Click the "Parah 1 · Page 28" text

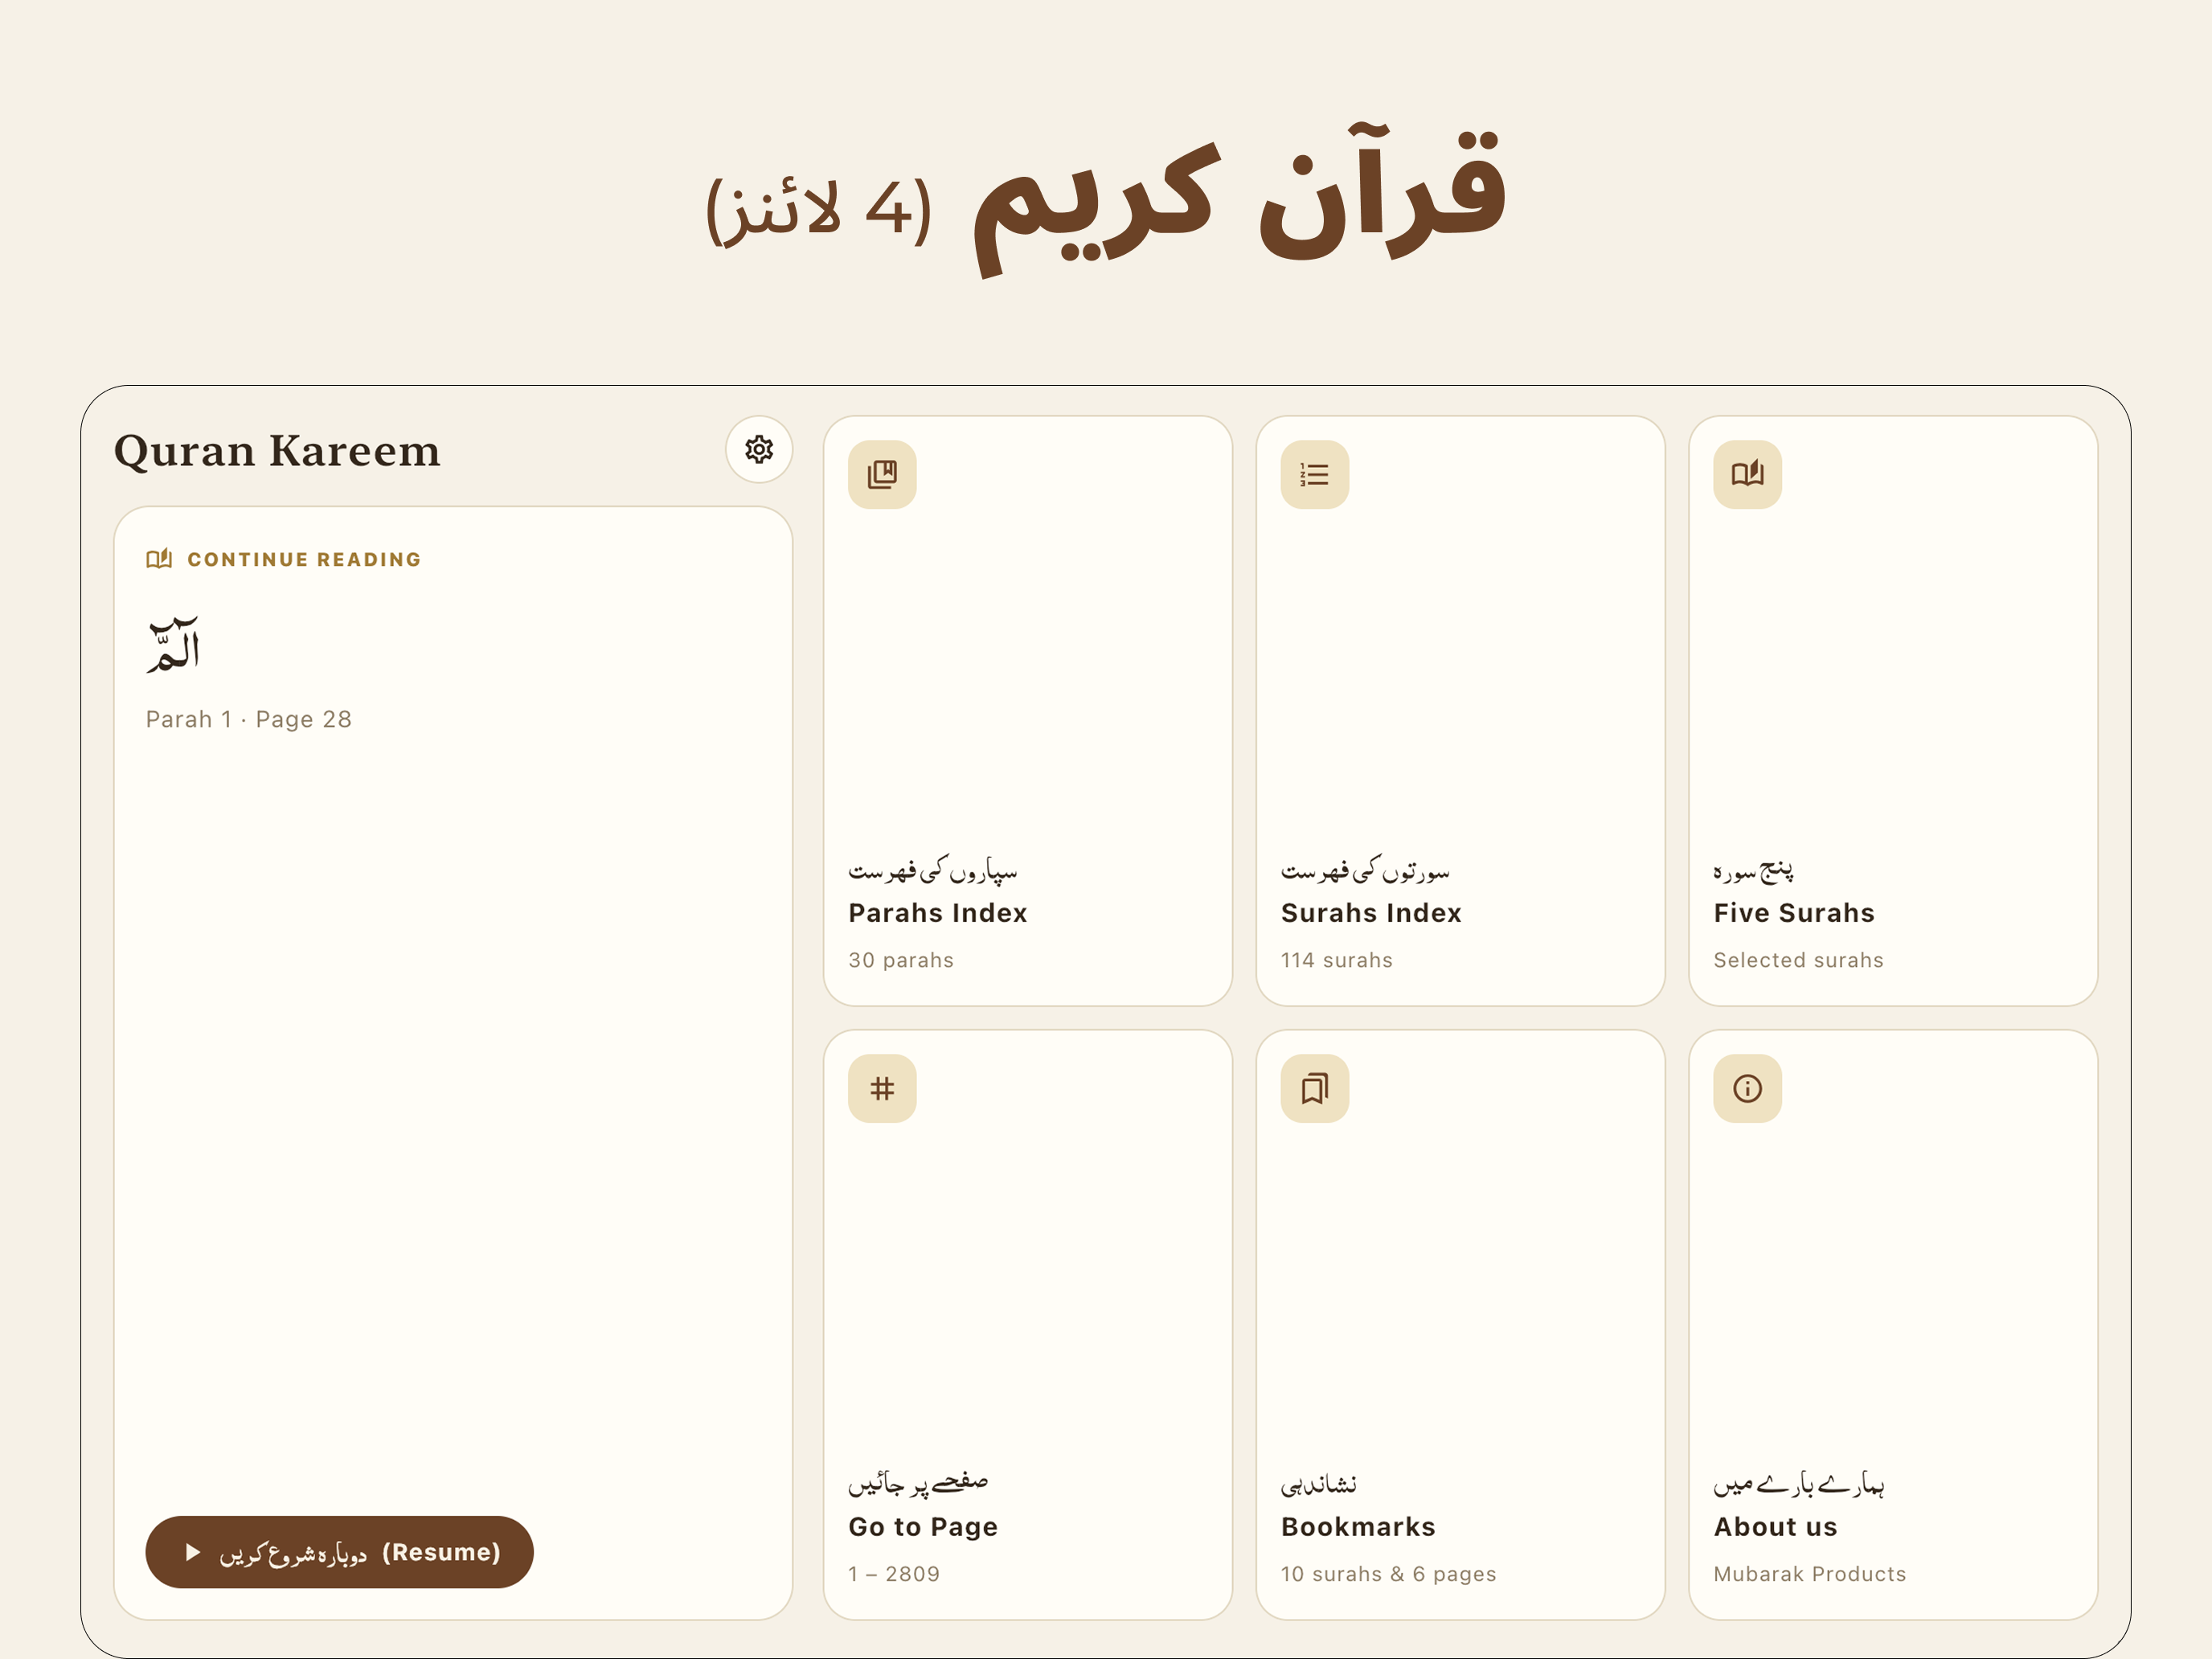click(x=248, y=719)
